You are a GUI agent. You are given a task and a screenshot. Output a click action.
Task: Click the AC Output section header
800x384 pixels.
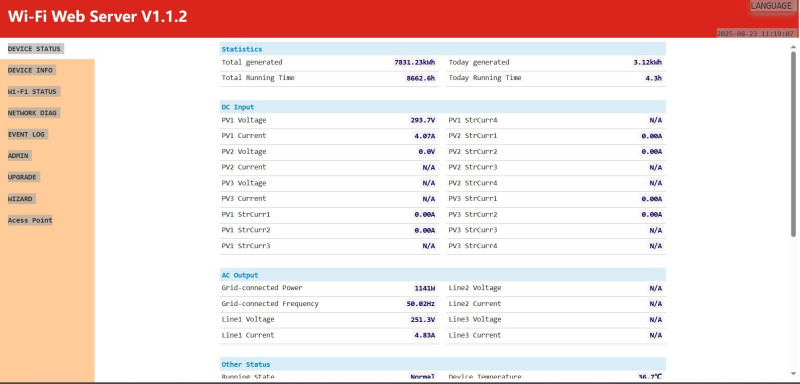point(442,275)
